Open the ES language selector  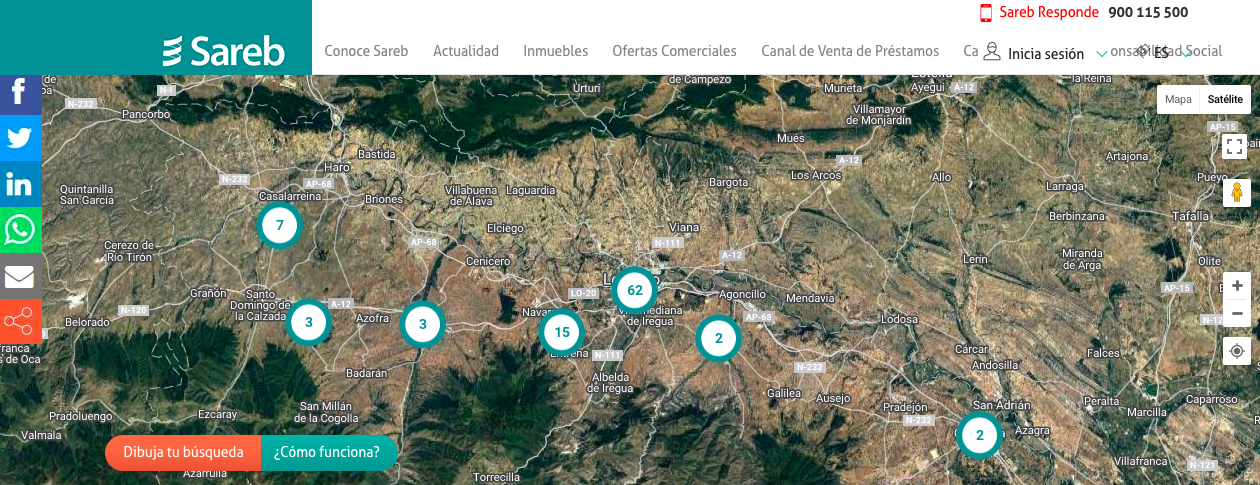click(x=1162, y=53)
